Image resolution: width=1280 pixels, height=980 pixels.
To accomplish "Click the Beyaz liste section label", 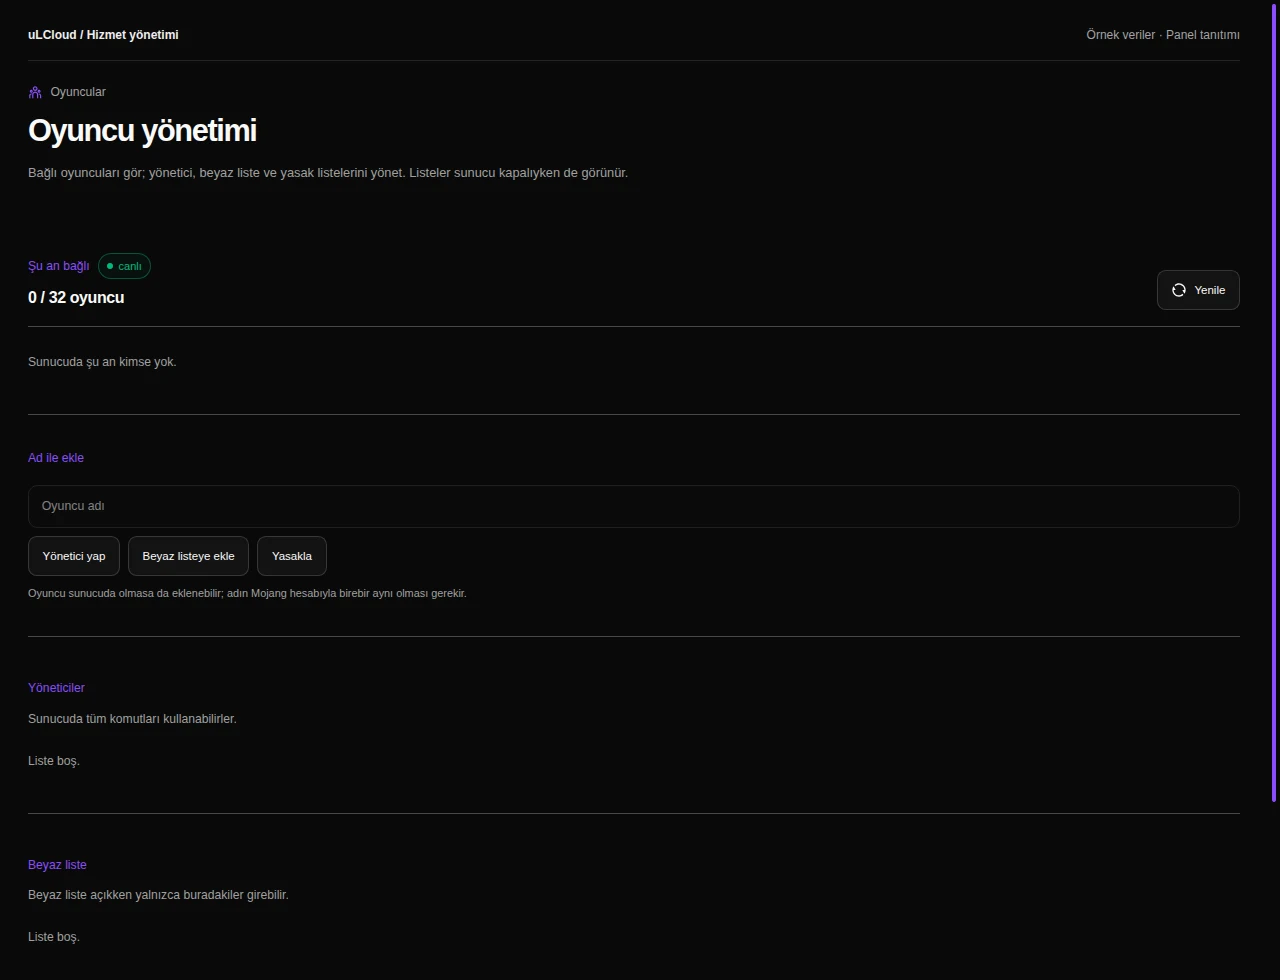I will coord(57,865).
